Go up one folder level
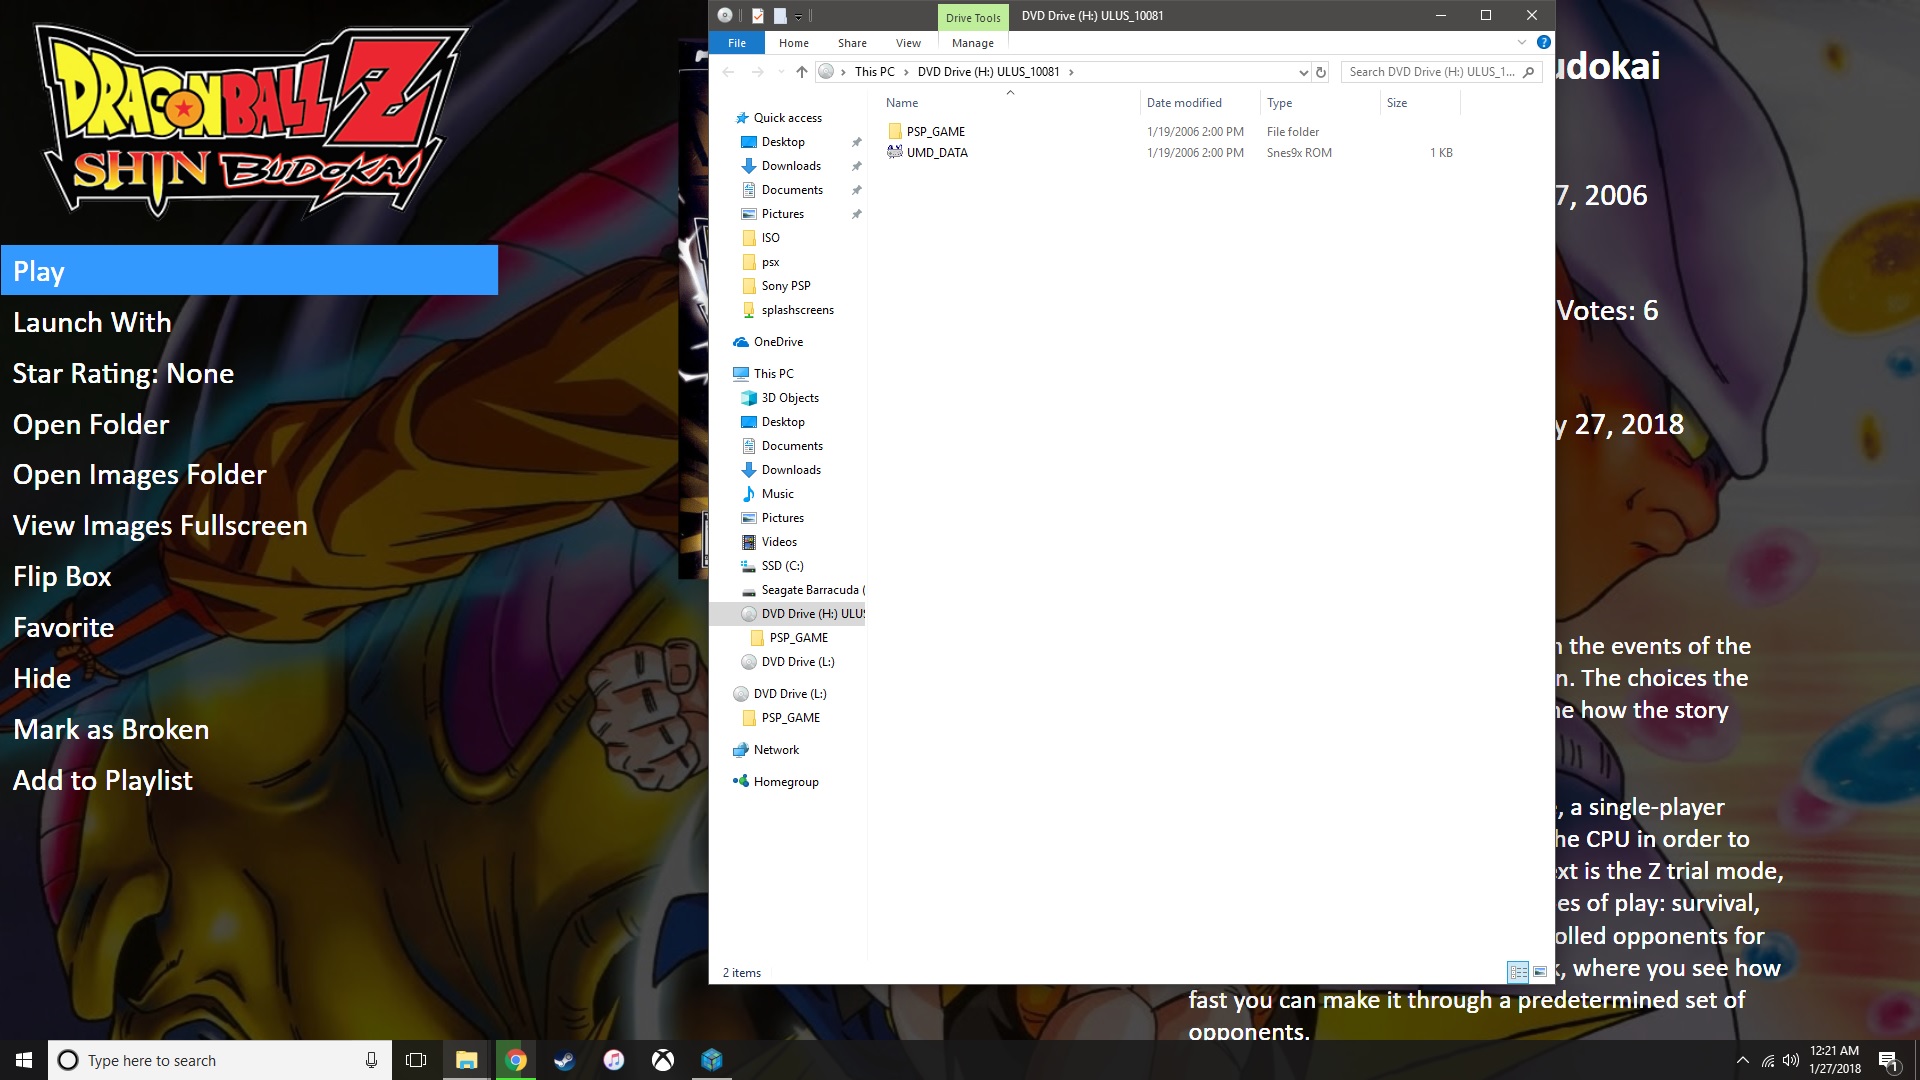Screen dimensions: 1920x1080 coord(801,72)
